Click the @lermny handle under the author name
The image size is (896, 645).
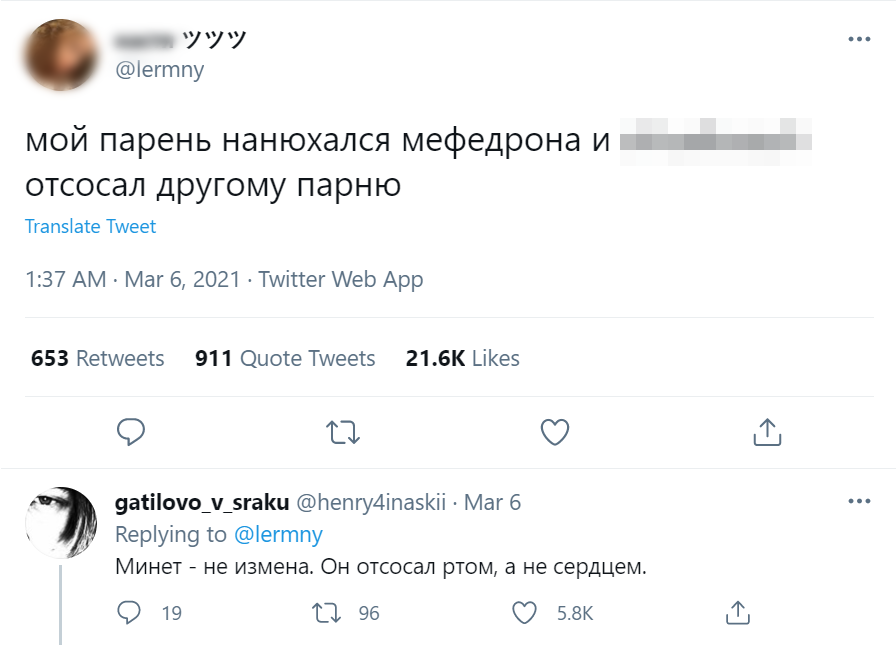click(x=160, y=70)
